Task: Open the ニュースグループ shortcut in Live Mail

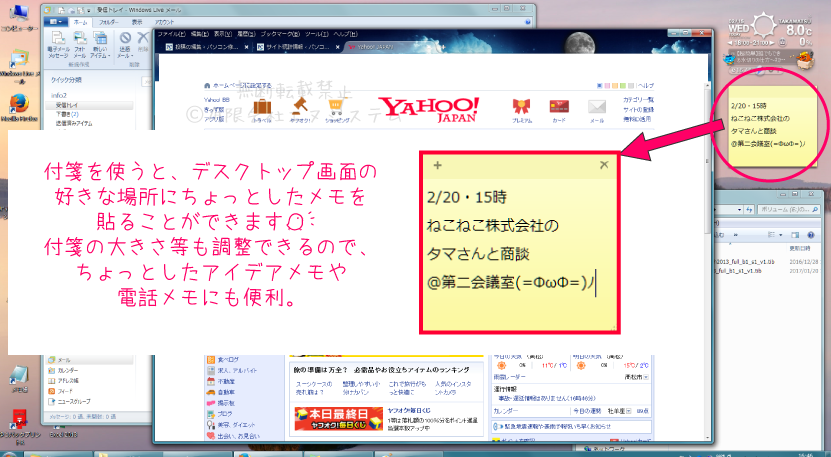Action: pos(69,401)
